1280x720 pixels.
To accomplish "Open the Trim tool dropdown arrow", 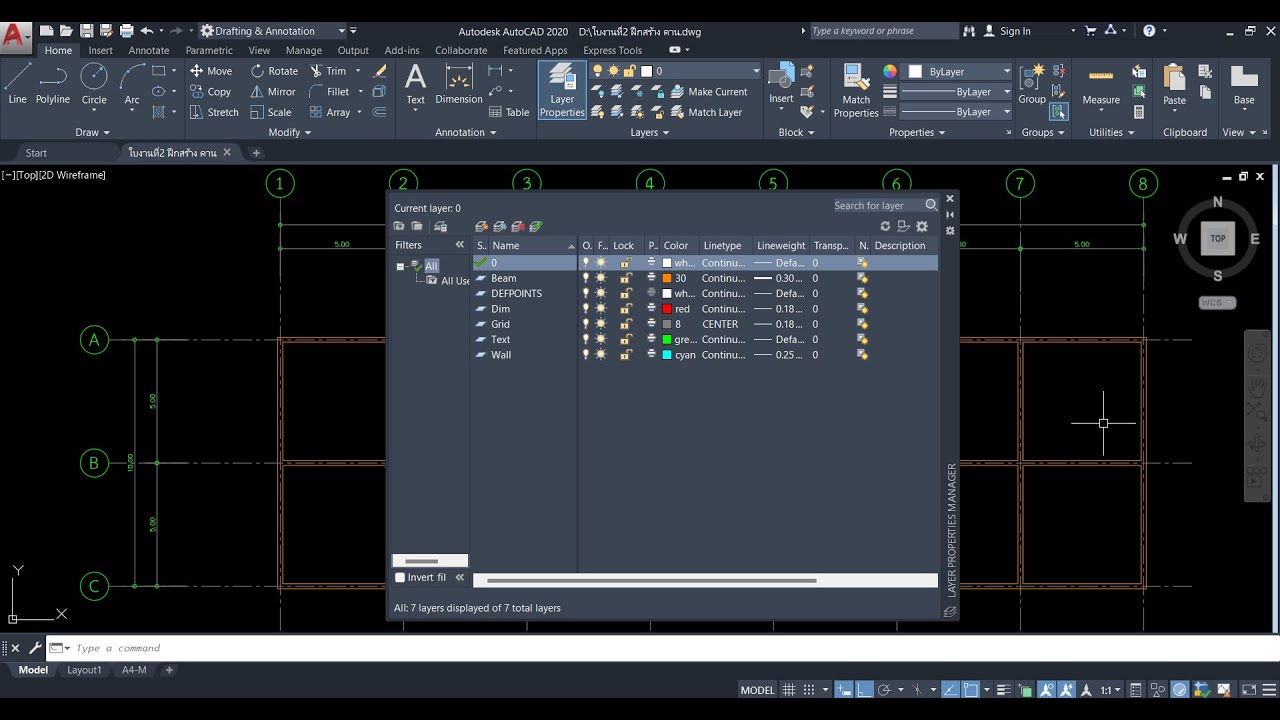I will click(x=358, y=71).
